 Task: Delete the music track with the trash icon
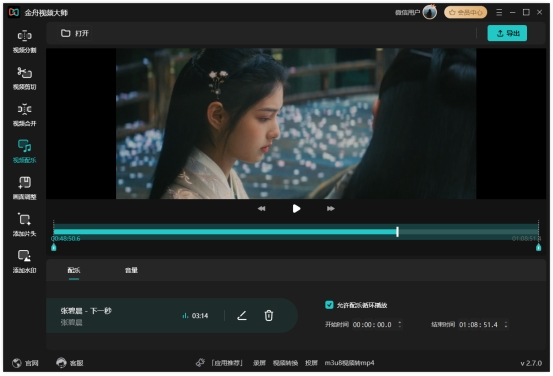(269, 315)
